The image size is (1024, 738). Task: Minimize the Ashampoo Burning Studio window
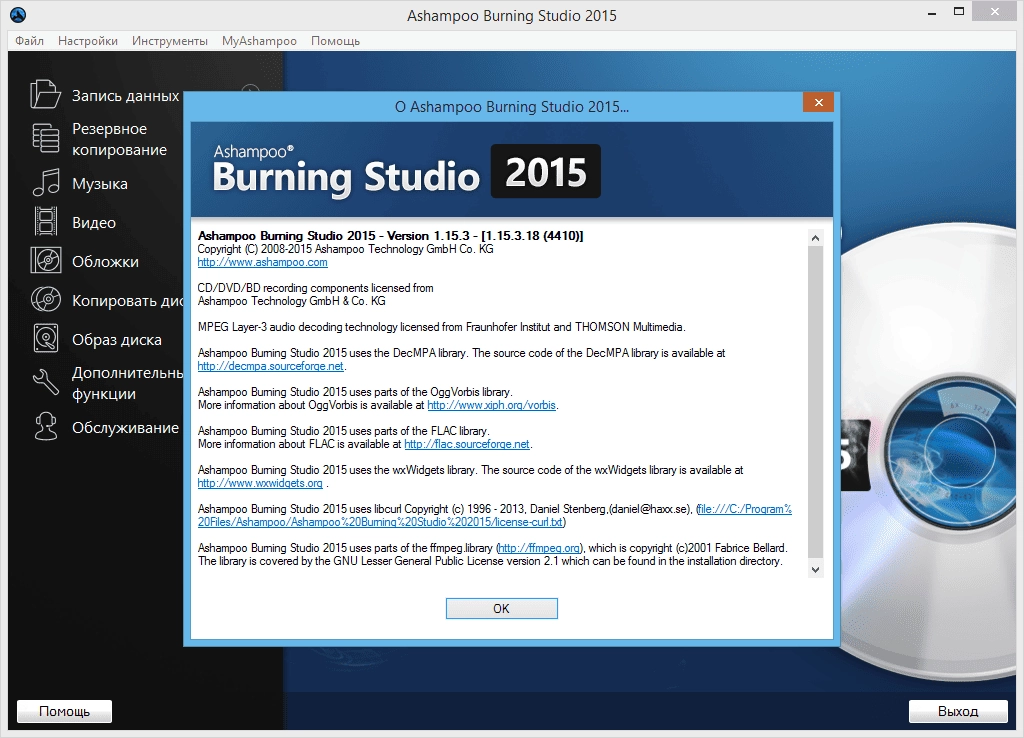pyautogui.click(x=931, y=13)
